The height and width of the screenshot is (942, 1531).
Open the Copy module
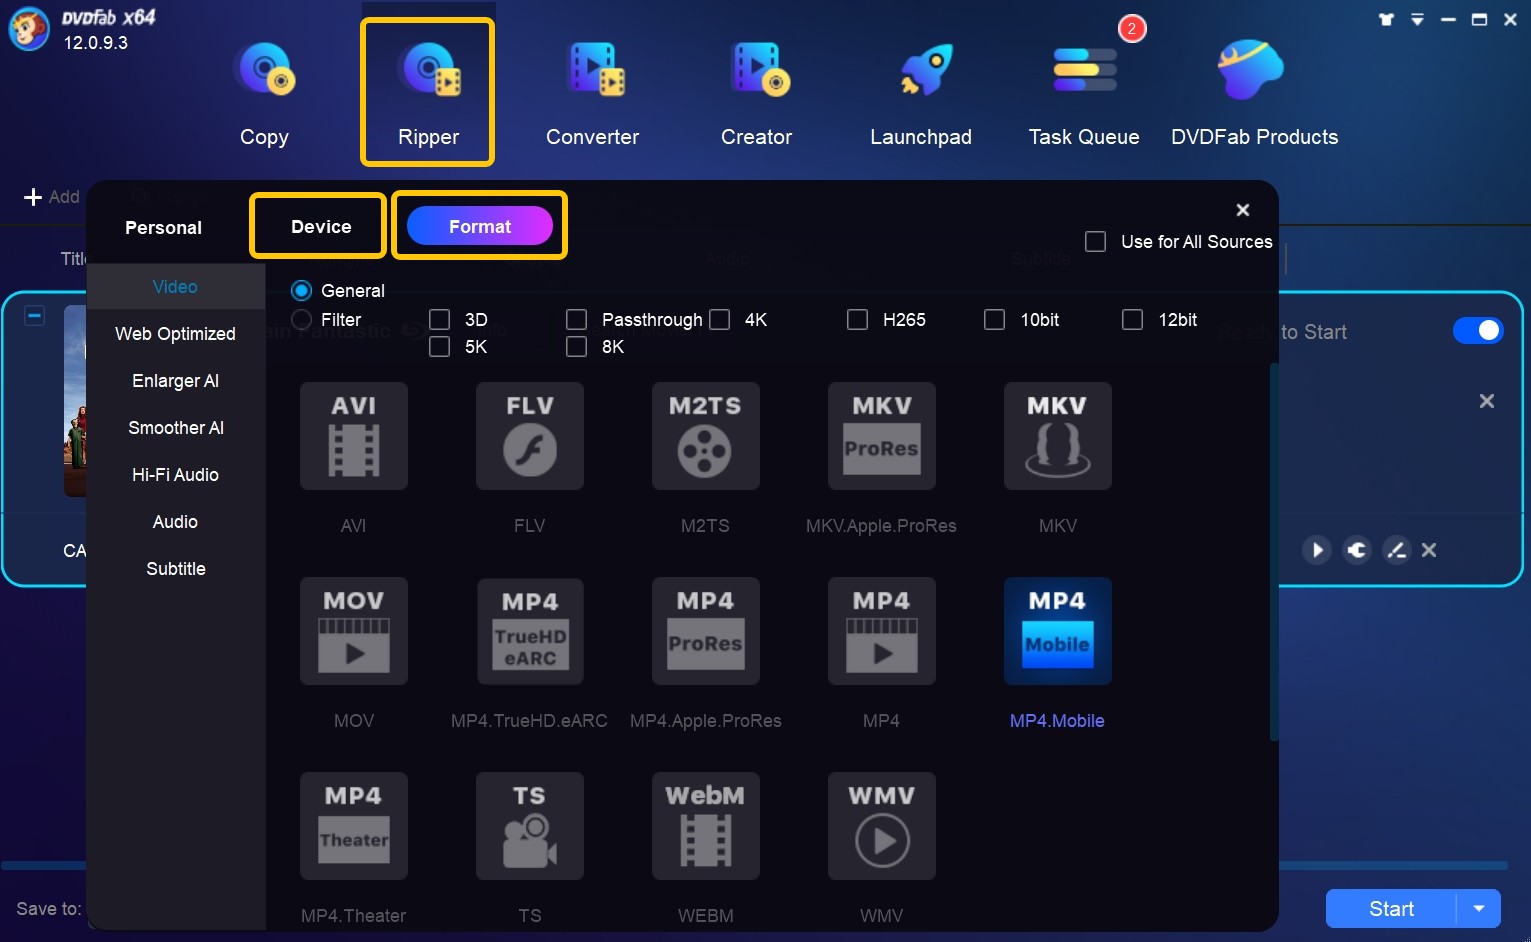[x=264, y=94]
